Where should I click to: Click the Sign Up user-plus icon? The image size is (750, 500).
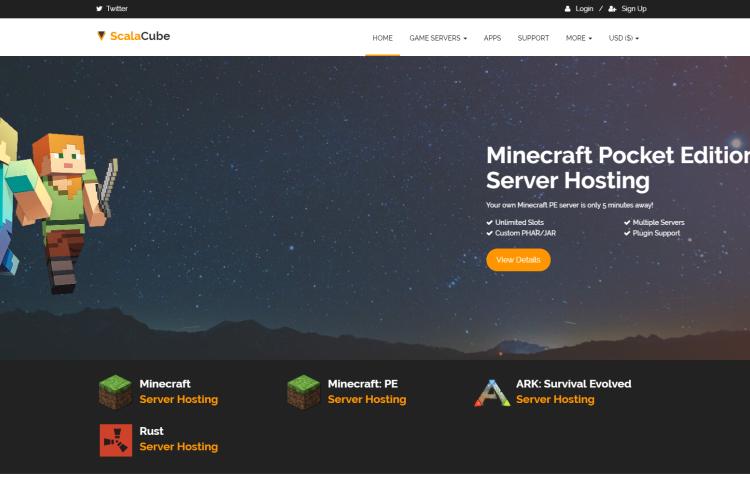click(x=612, y=9)
